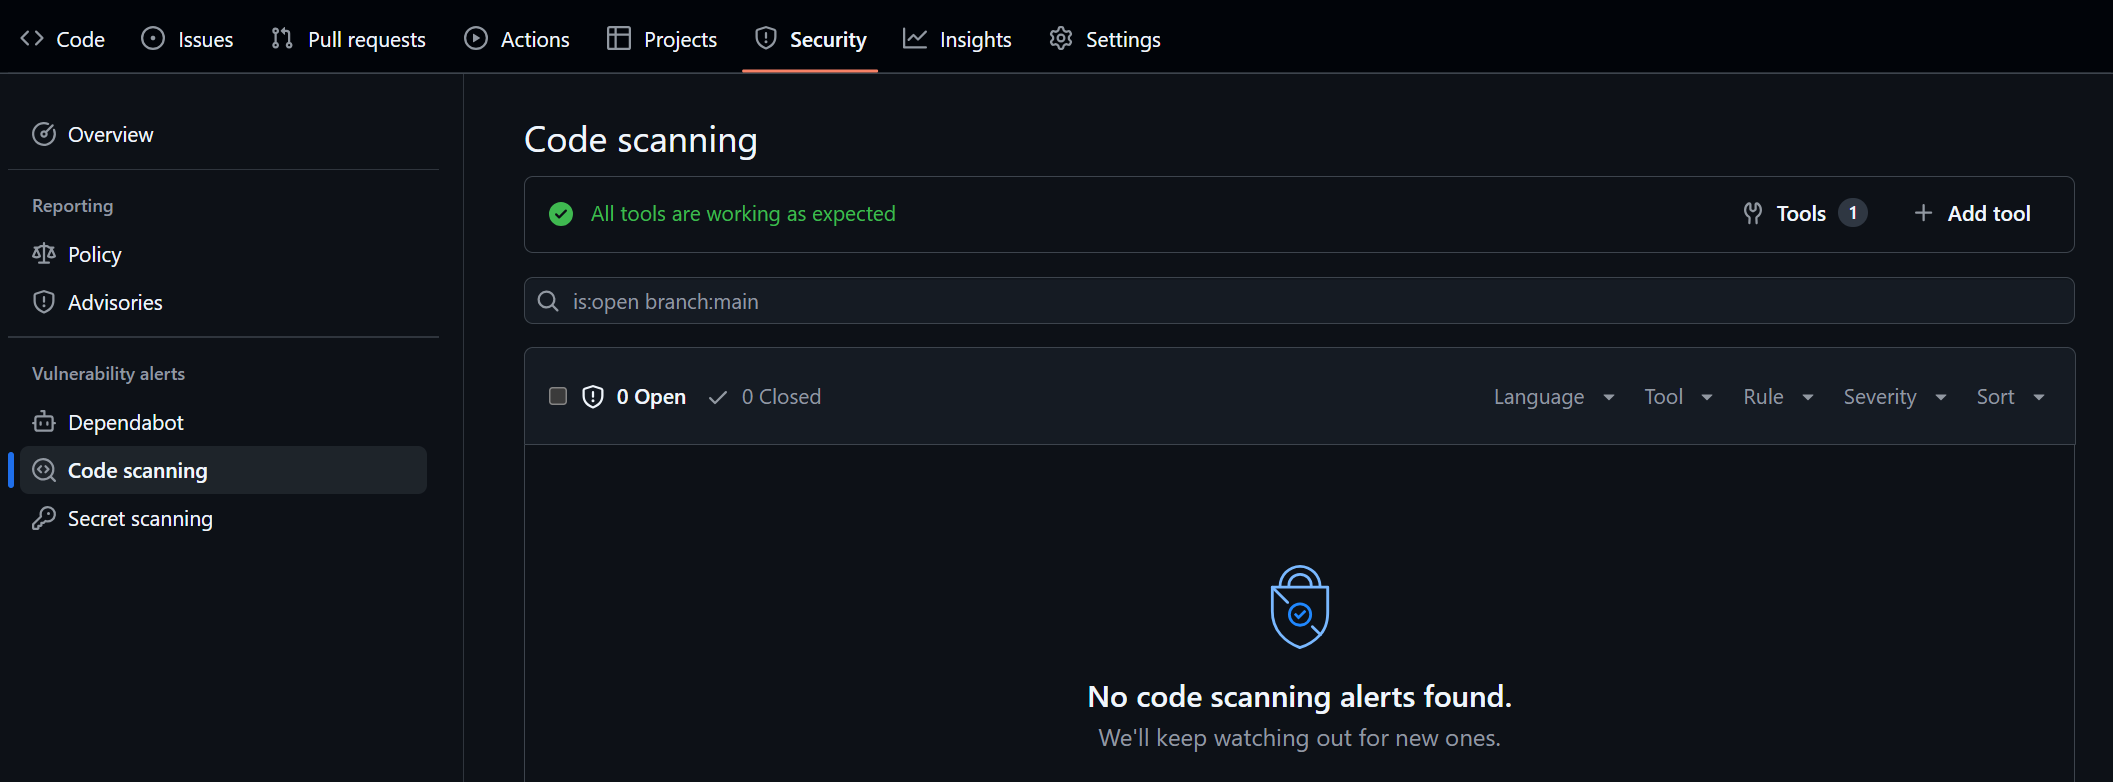
Task: Click the Projects table icon
Action: click(x=619, y=39)
